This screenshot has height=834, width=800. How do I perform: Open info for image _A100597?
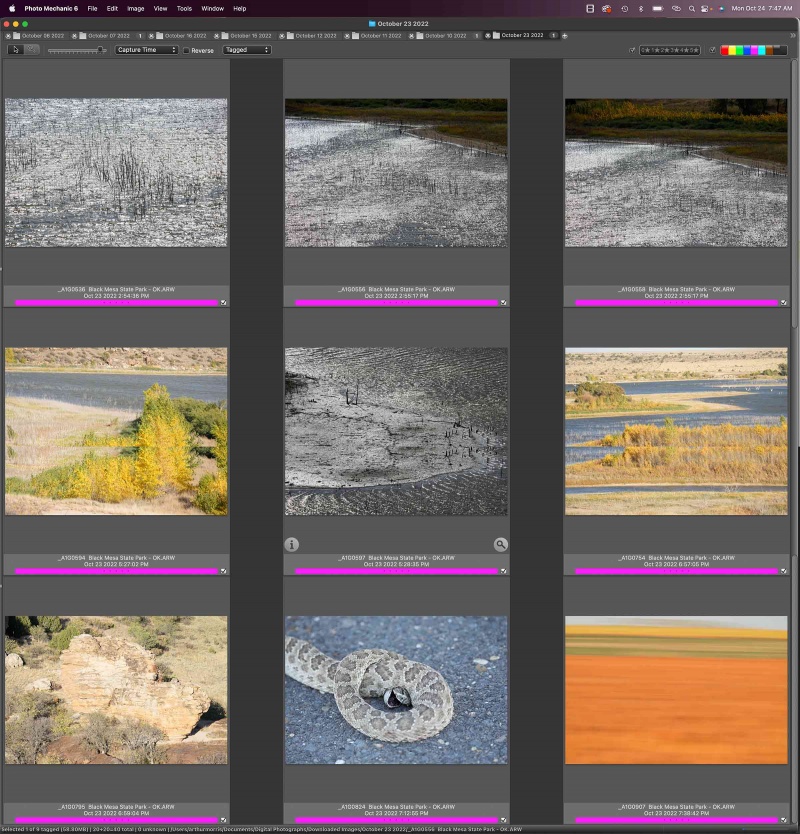click(291, 544)
